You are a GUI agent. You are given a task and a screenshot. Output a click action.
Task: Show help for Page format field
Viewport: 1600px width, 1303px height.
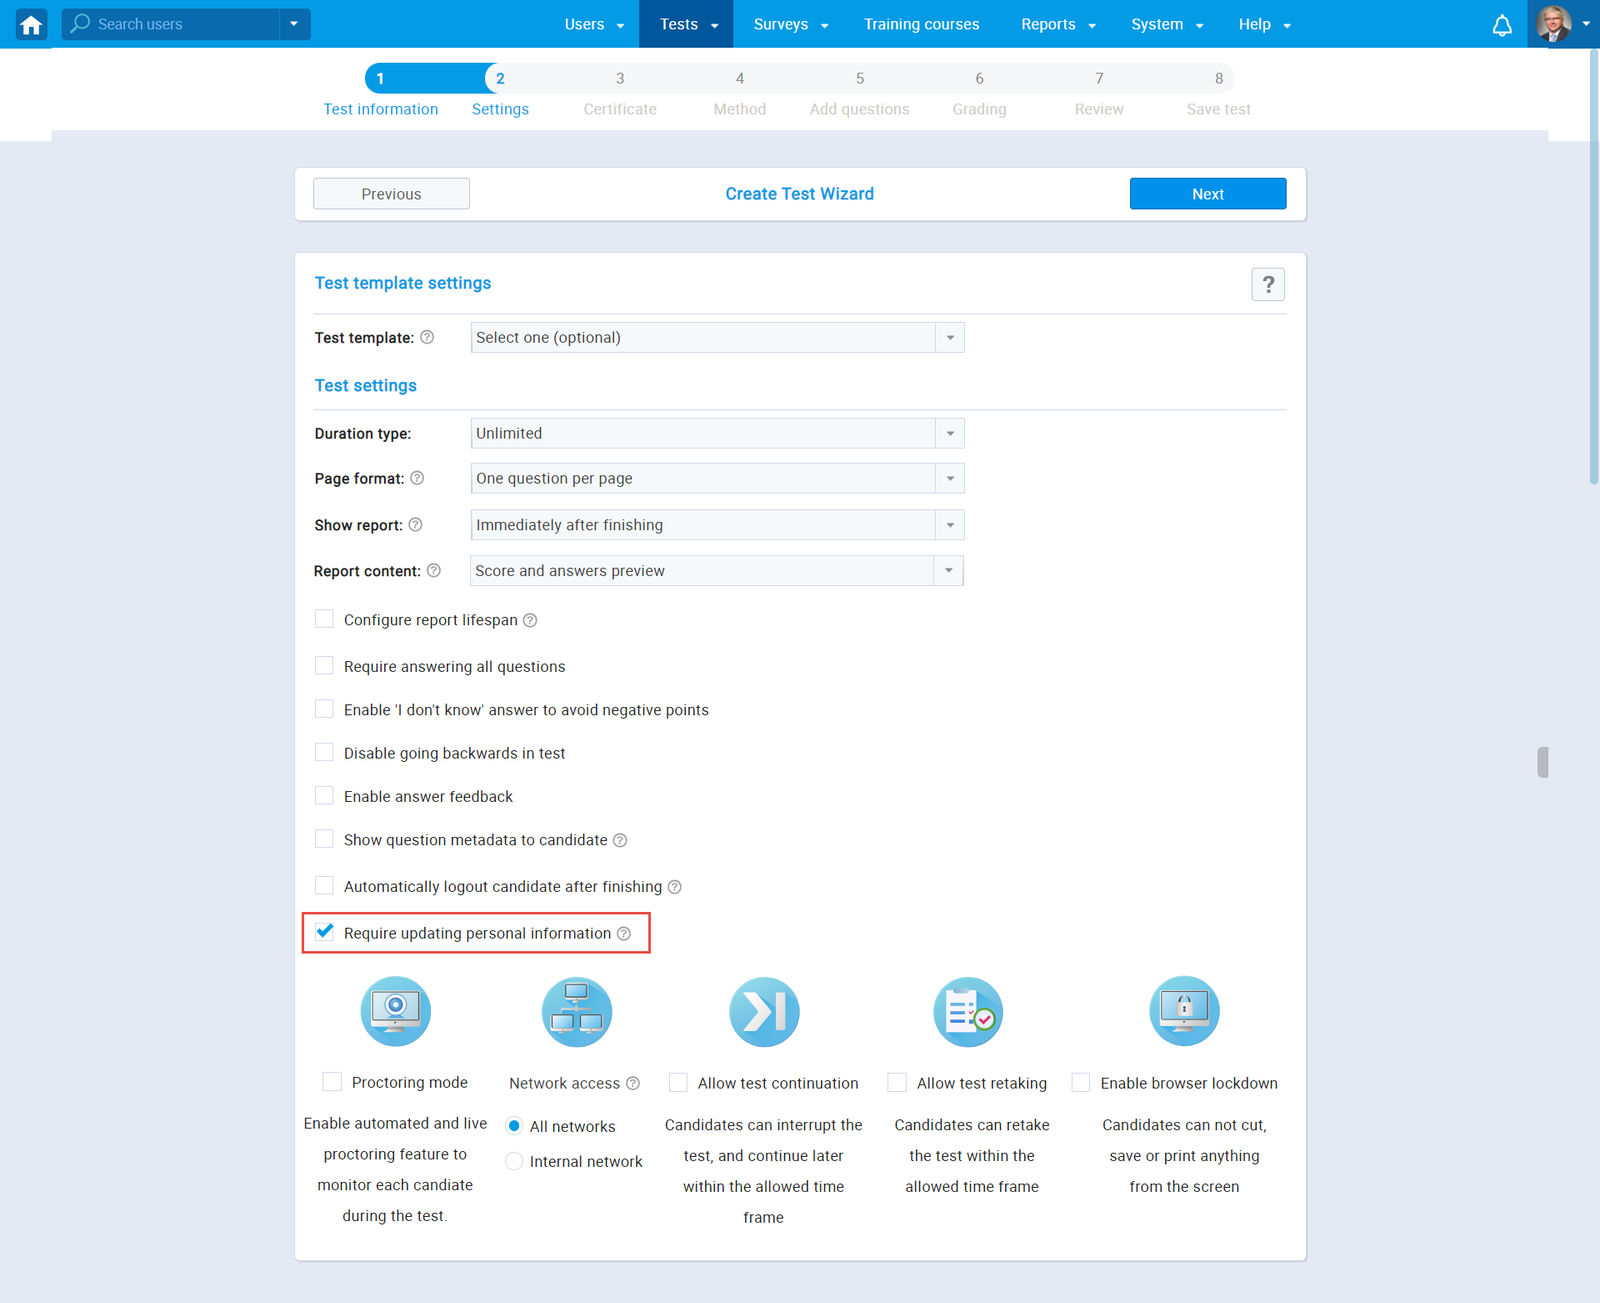coord(417,478)
